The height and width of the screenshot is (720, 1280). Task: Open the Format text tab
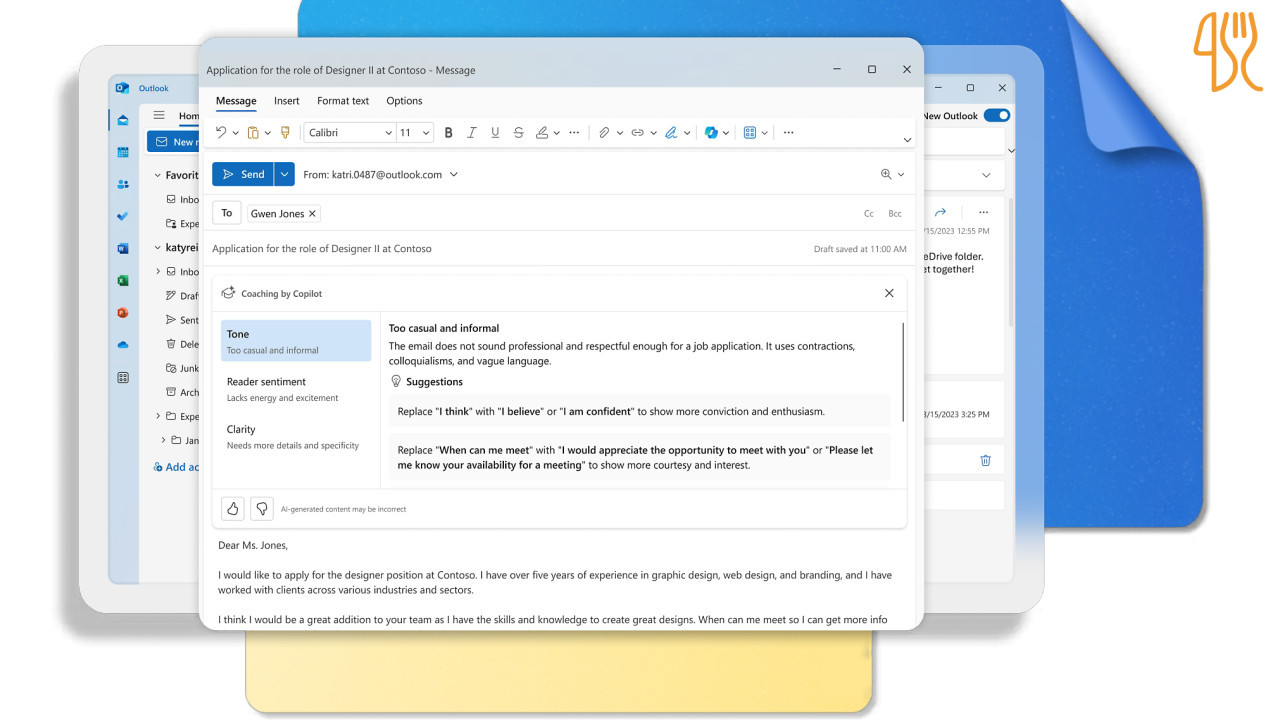click(343, 101)
